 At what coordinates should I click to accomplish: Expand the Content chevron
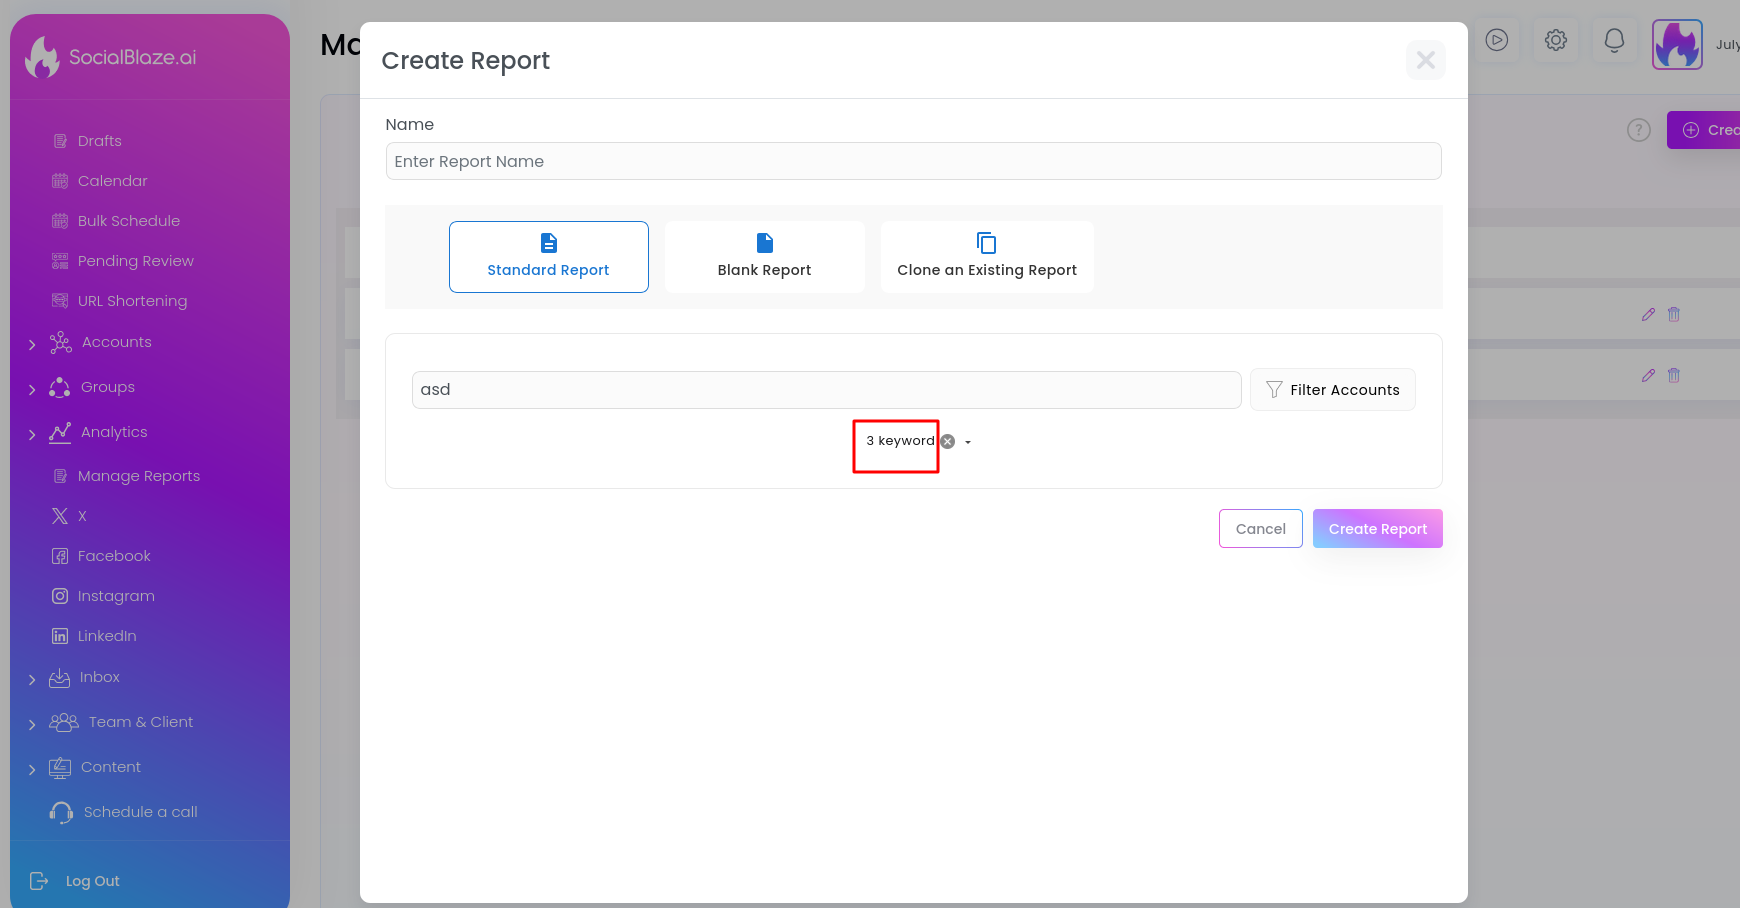(x=32, y=769)
